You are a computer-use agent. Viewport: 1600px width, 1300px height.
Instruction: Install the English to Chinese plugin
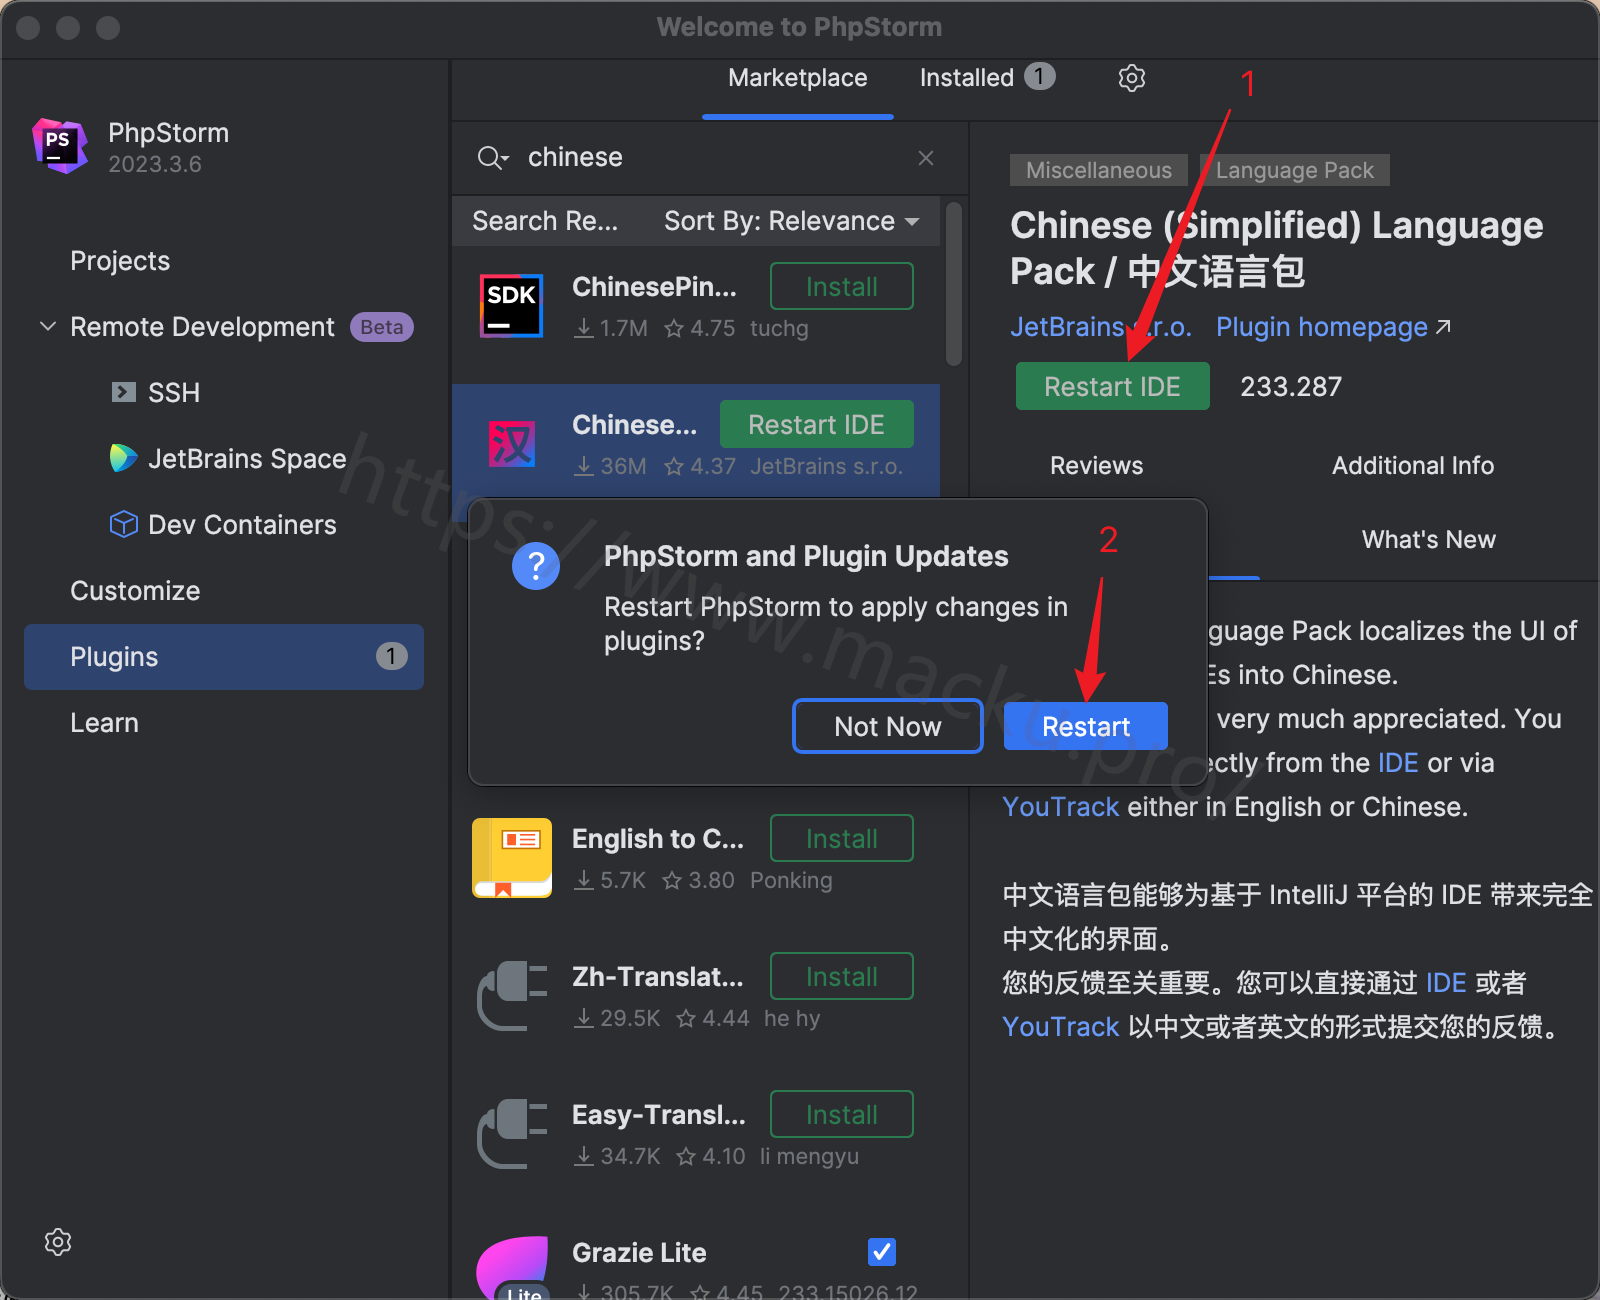(842, 839)
